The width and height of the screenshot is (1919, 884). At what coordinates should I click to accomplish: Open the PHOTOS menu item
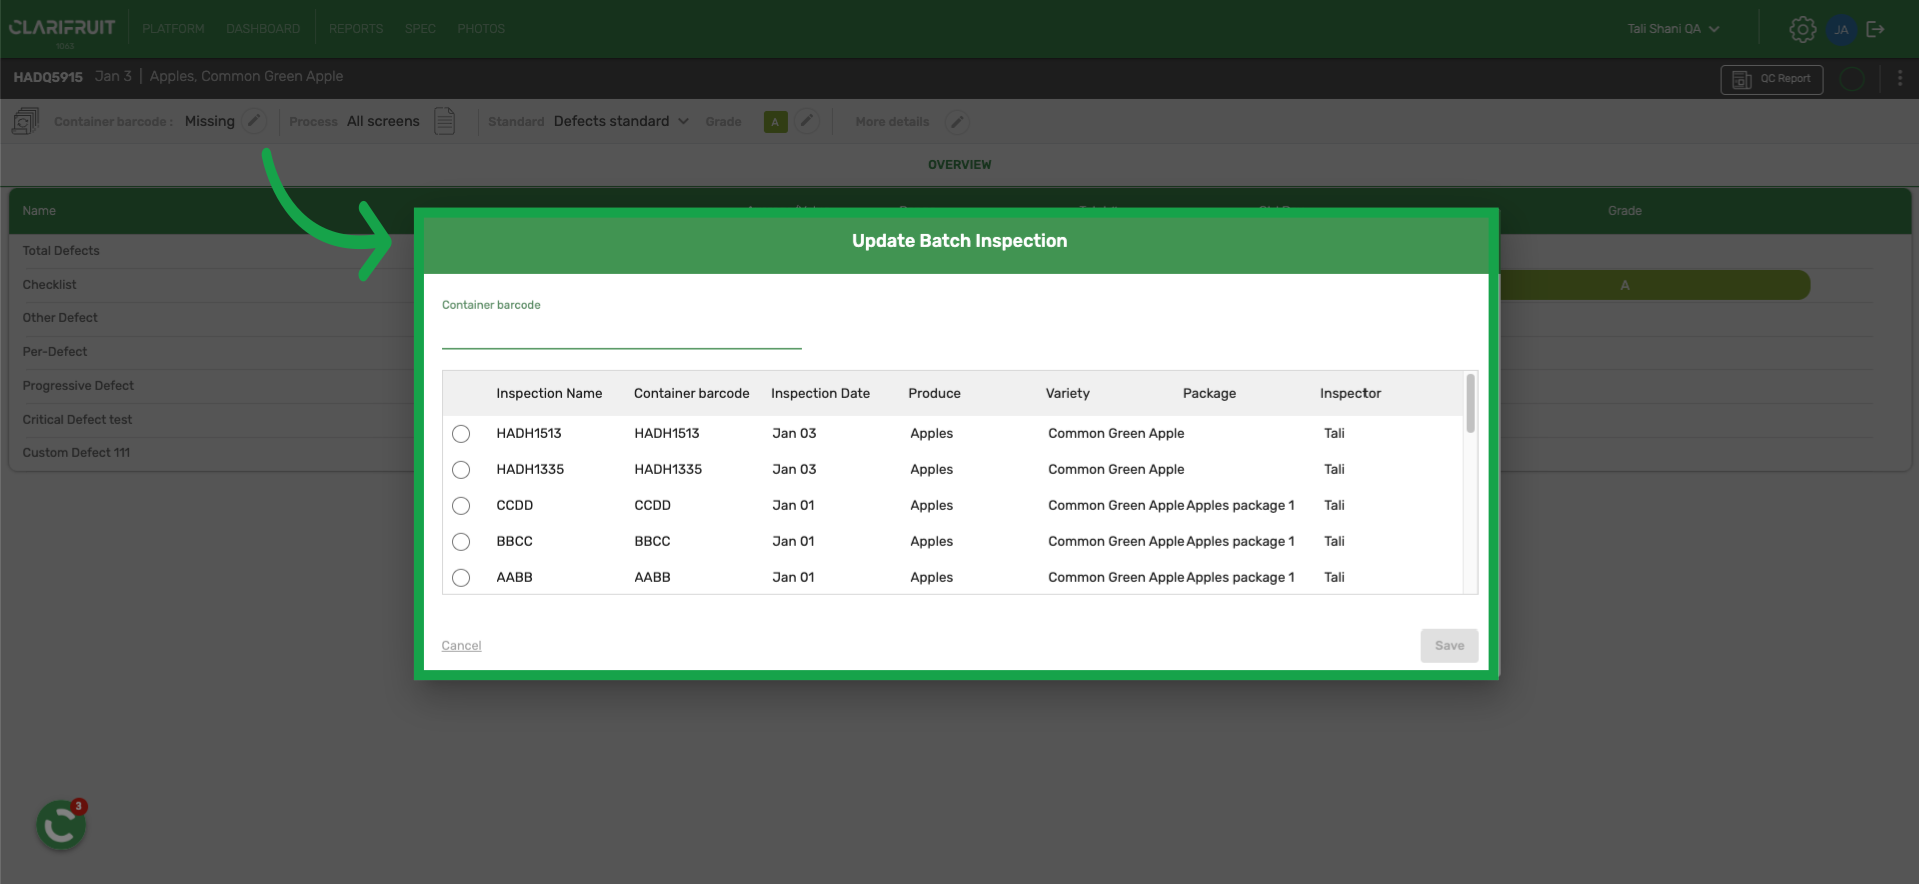481,29
